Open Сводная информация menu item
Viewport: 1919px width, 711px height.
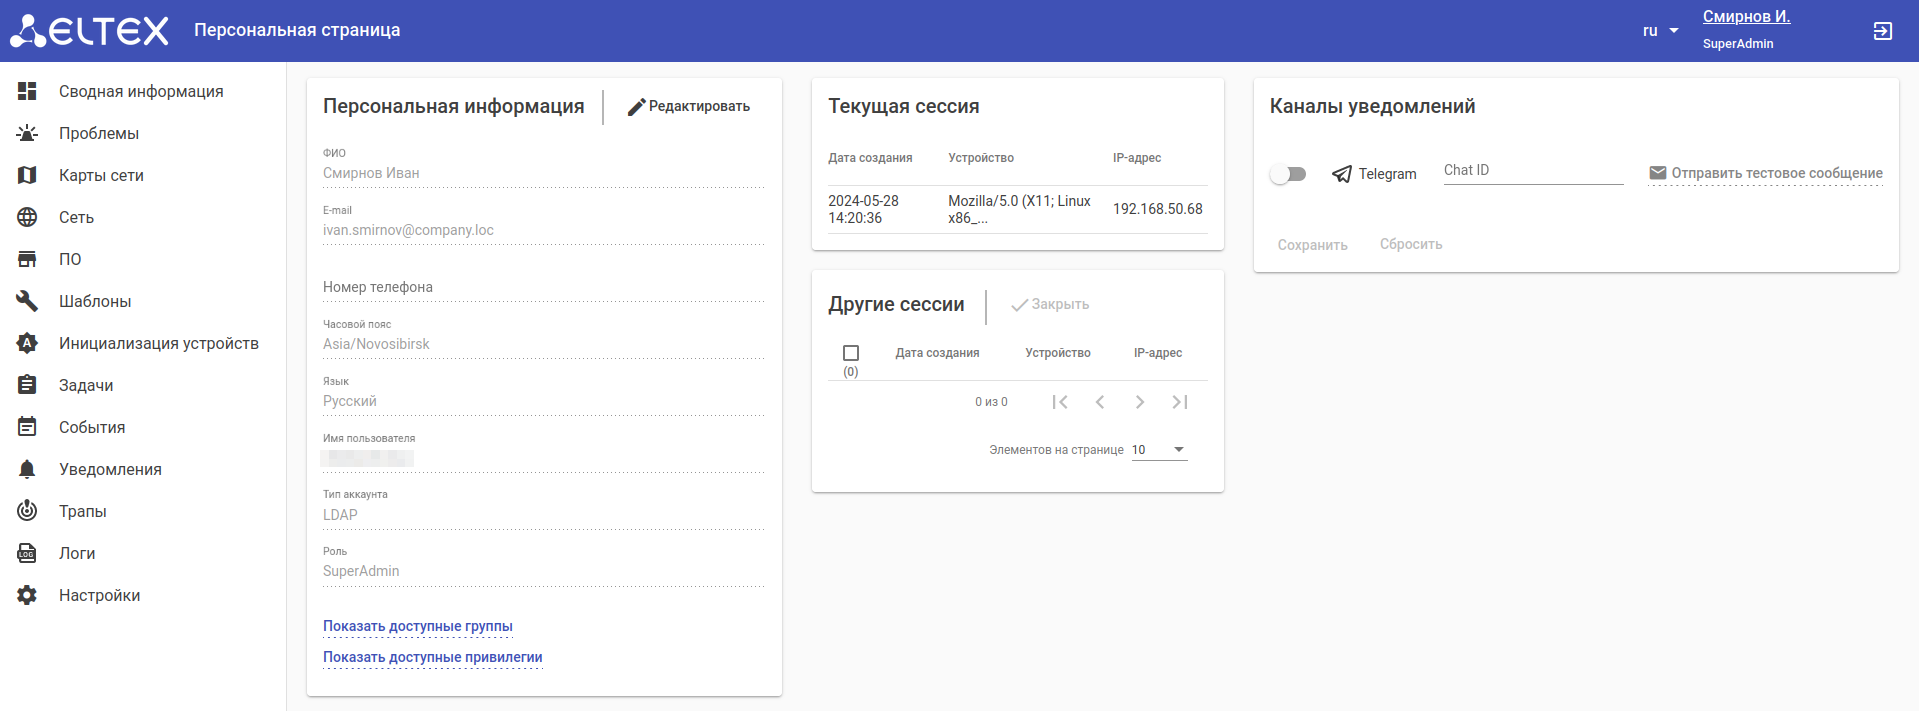(141, 91)
